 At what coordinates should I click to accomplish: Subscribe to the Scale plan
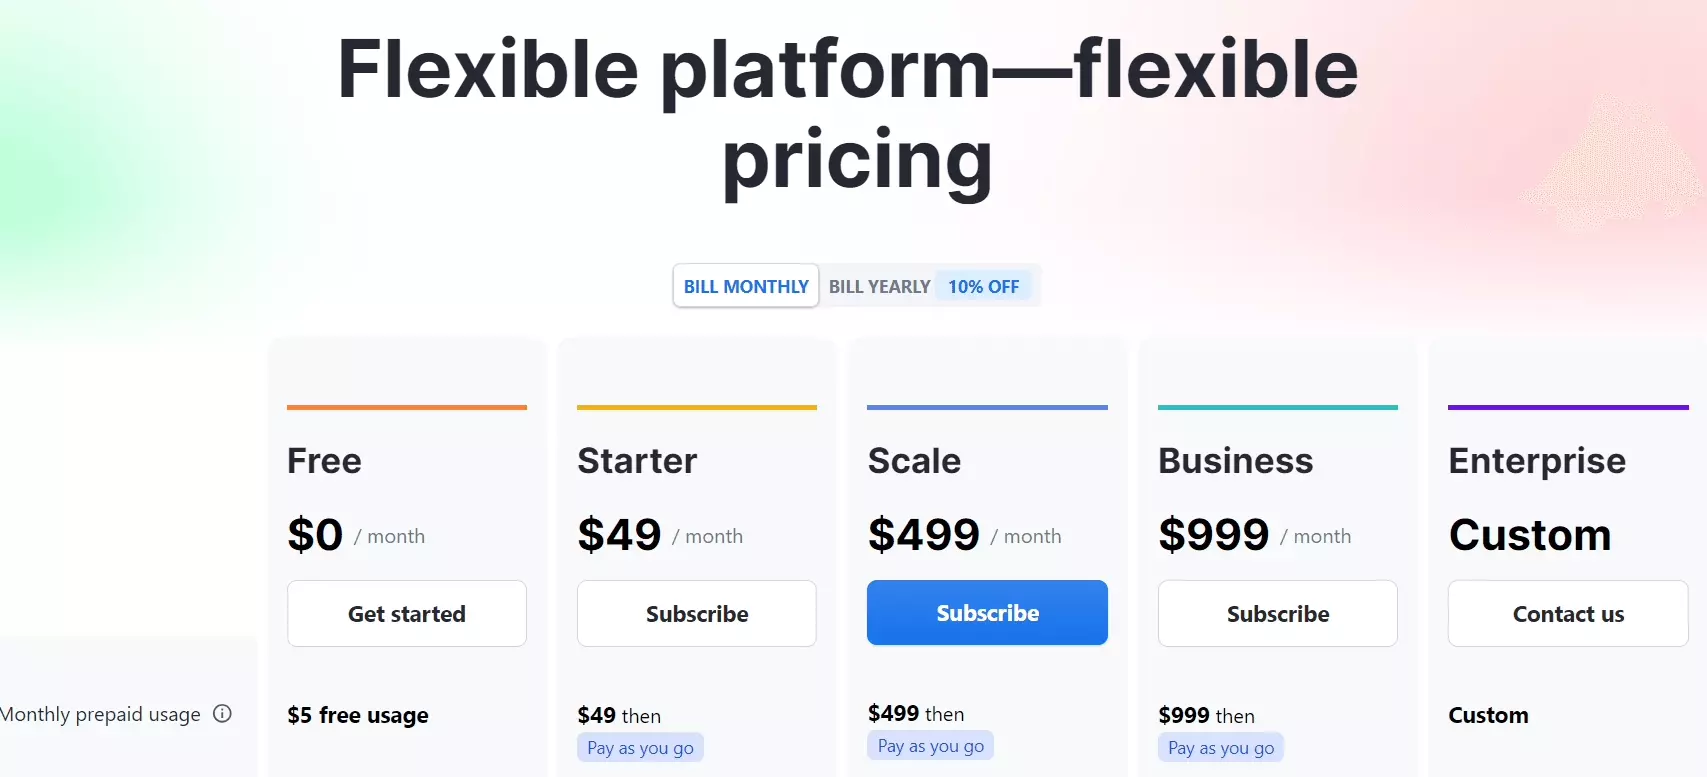(x=987, y=613)
